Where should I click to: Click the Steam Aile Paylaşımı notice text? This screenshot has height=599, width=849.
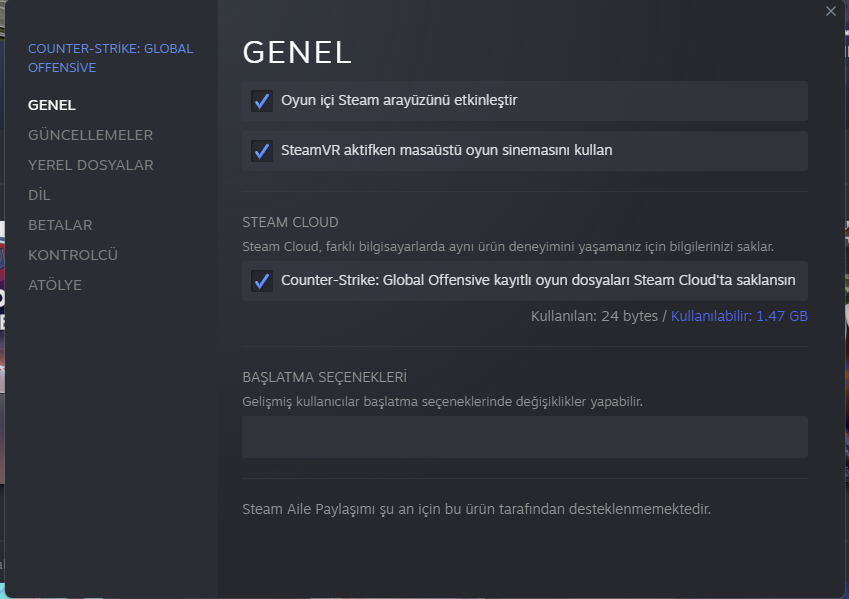[x=476, y=509]
